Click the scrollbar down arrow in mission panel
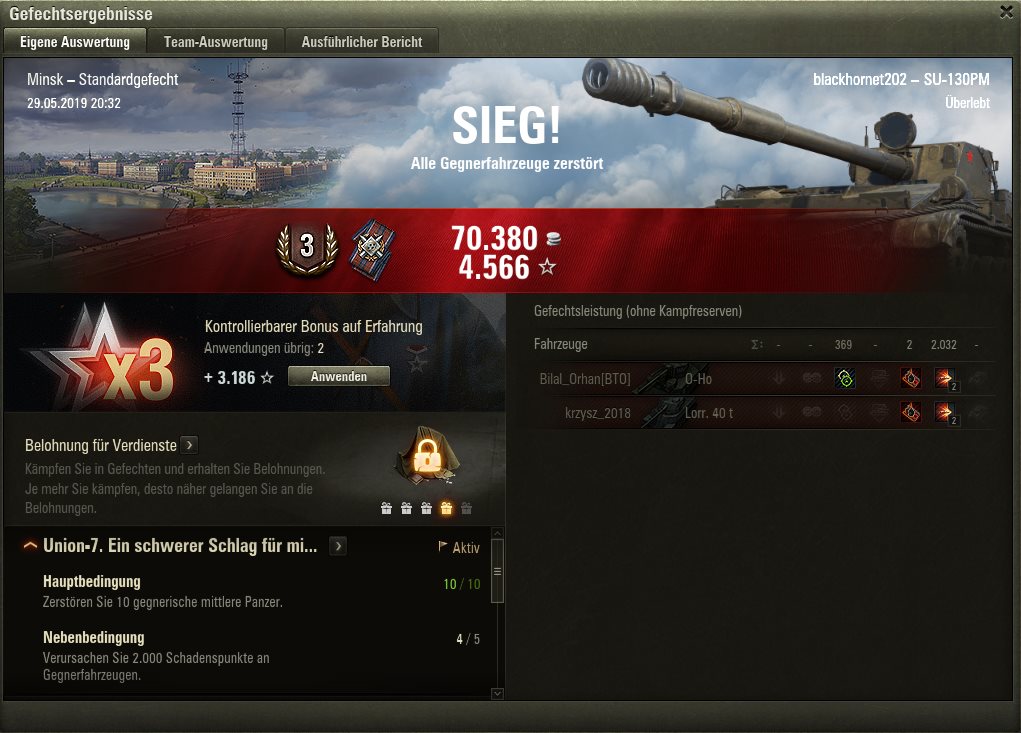1021x733 pixels. (497, 694)
